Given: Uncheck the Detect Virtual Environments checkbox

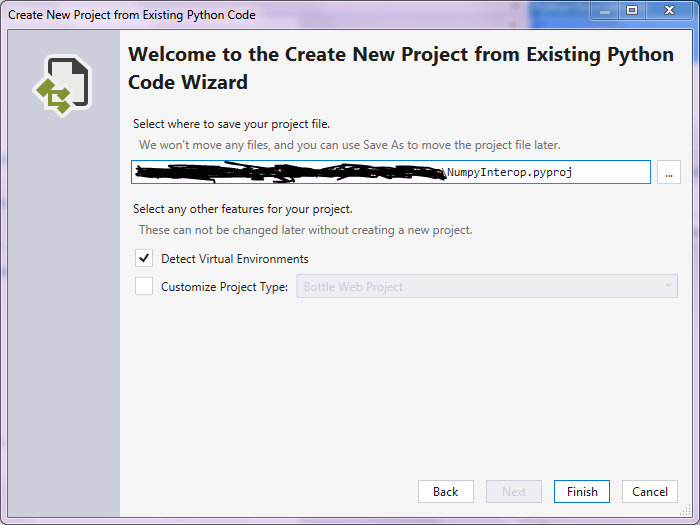Looking at the screenshot, I should (x=144, y=259).
